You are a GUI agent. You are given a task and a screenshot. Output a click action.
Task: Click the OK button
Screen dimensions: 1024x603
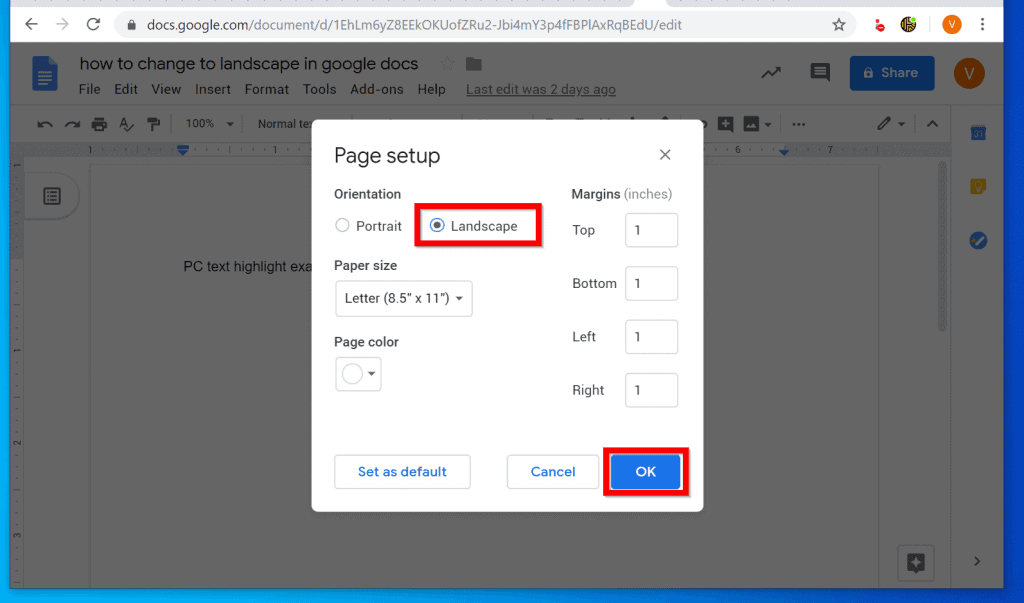pyautogui.click(x=645, y=472)
